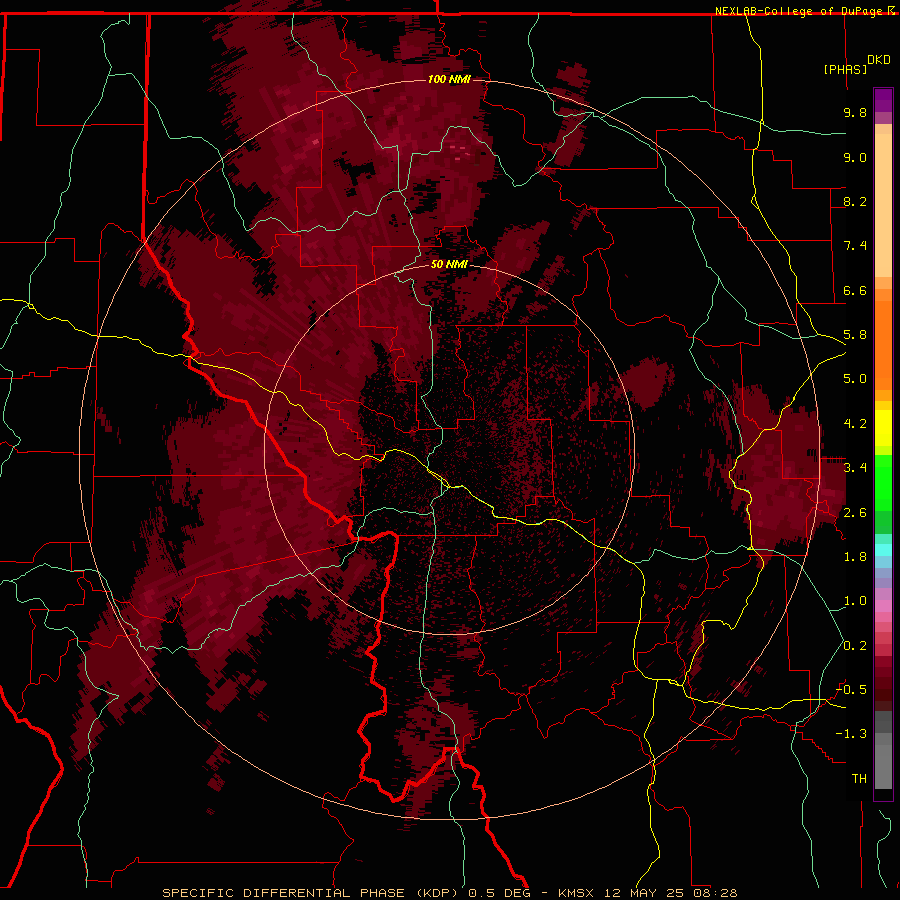Viewport: 900px width, 900px height.
Task: Click the 5.0 legend value
Action: pos(855,379)
